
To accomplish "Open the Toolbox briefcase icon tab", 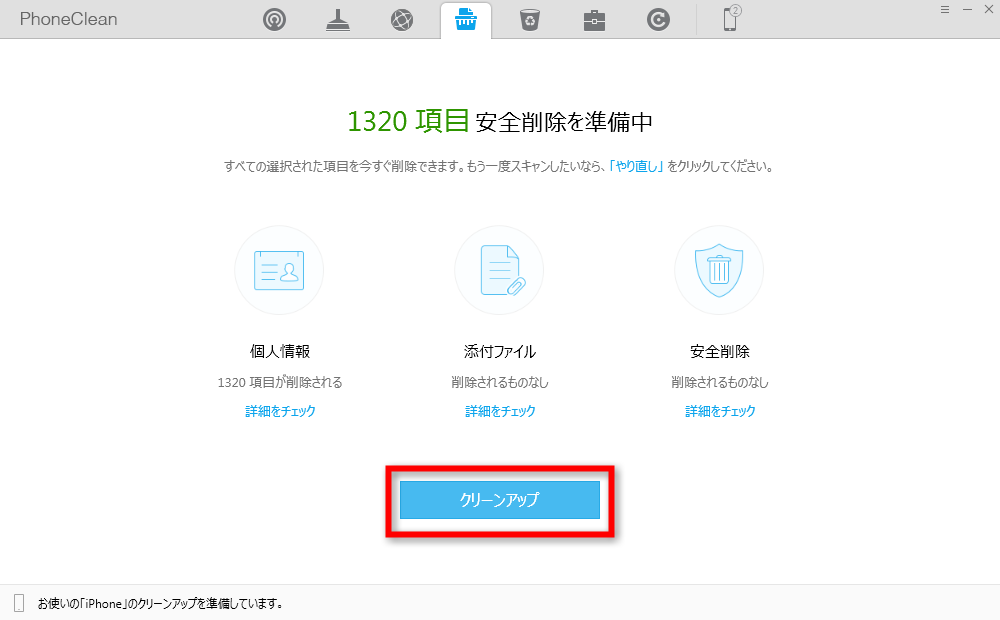I will pyautogui.click(x=594, y=20).
